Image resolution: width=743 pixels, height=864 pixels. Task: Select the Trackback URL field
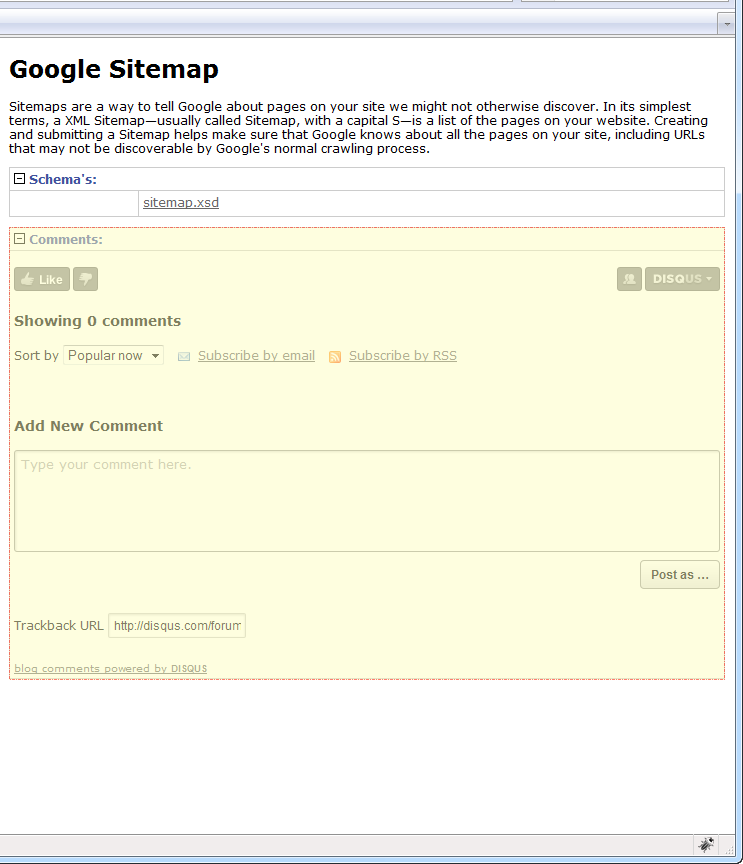click(177, 626)
